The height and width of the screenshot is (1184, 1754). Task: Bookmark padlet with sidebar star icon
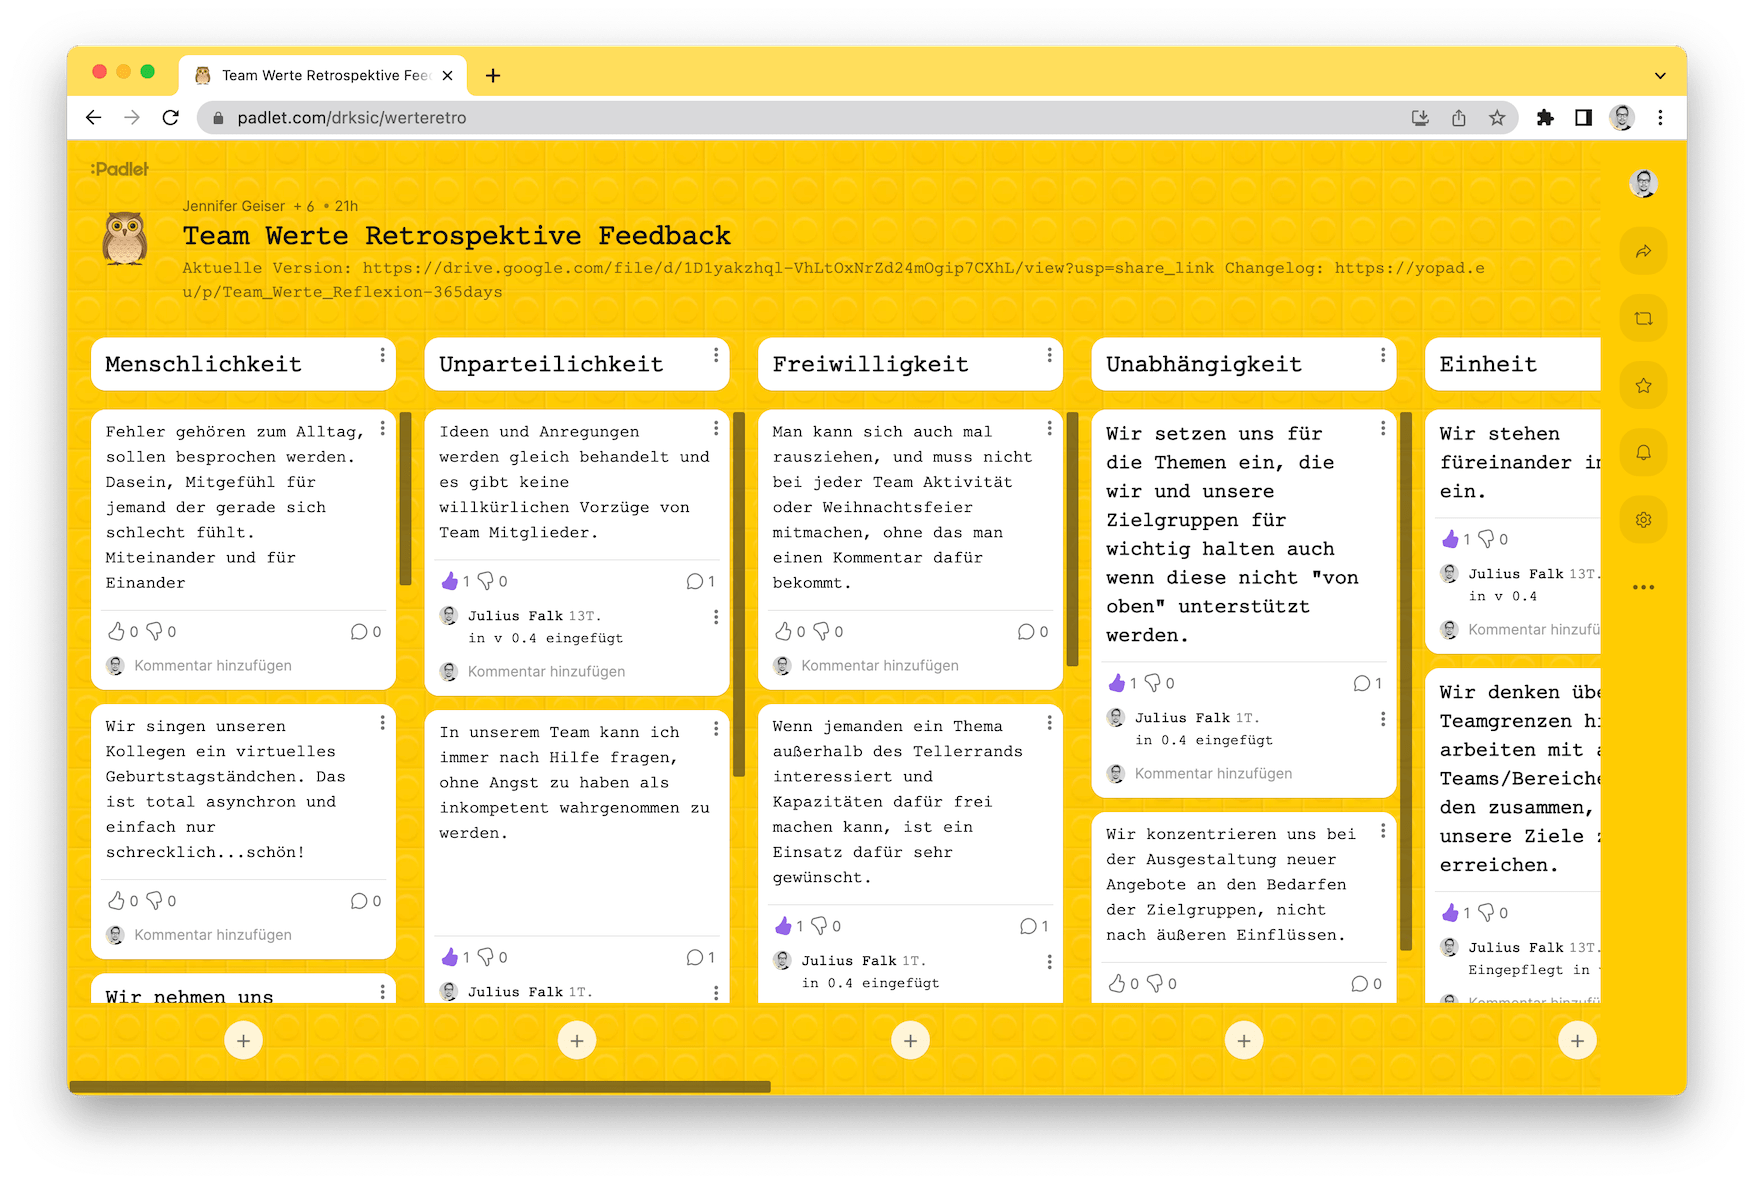[1643, 386]
